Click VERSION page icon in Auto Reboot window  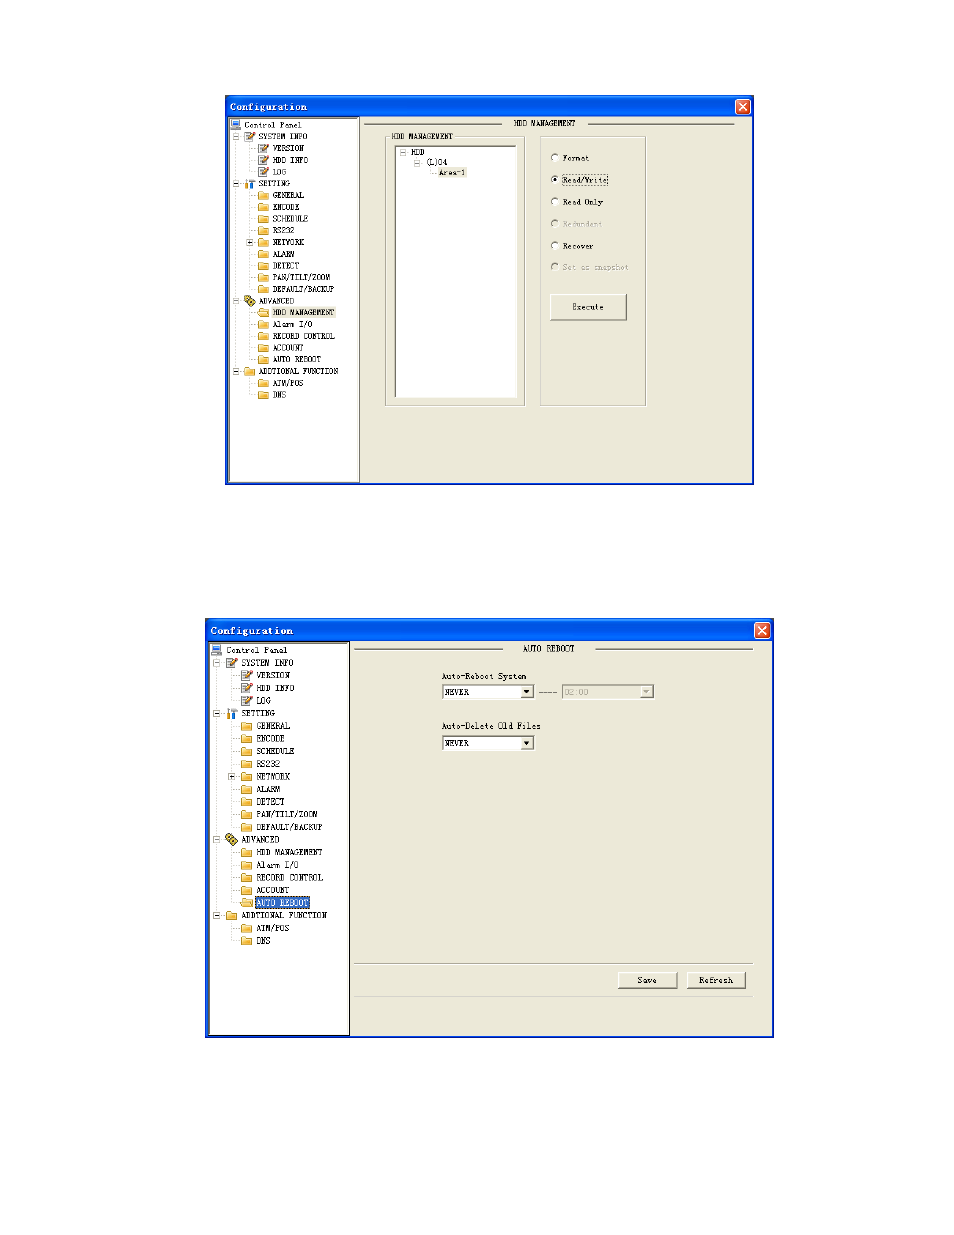(x=247, y=675)
